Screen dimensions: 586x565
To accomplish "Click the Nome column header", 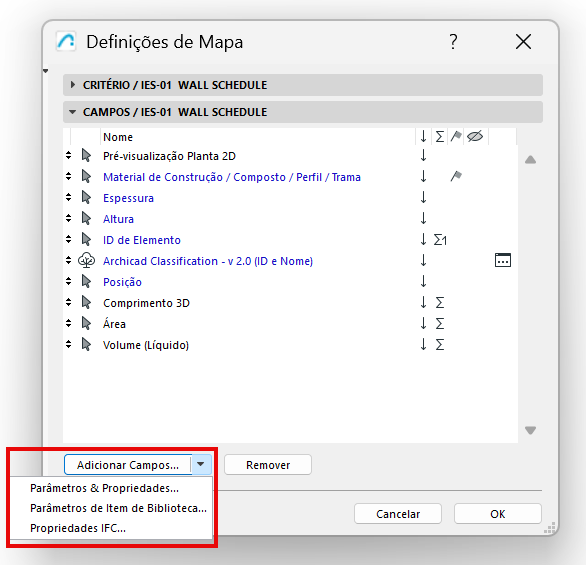I will tap(118, 137).
